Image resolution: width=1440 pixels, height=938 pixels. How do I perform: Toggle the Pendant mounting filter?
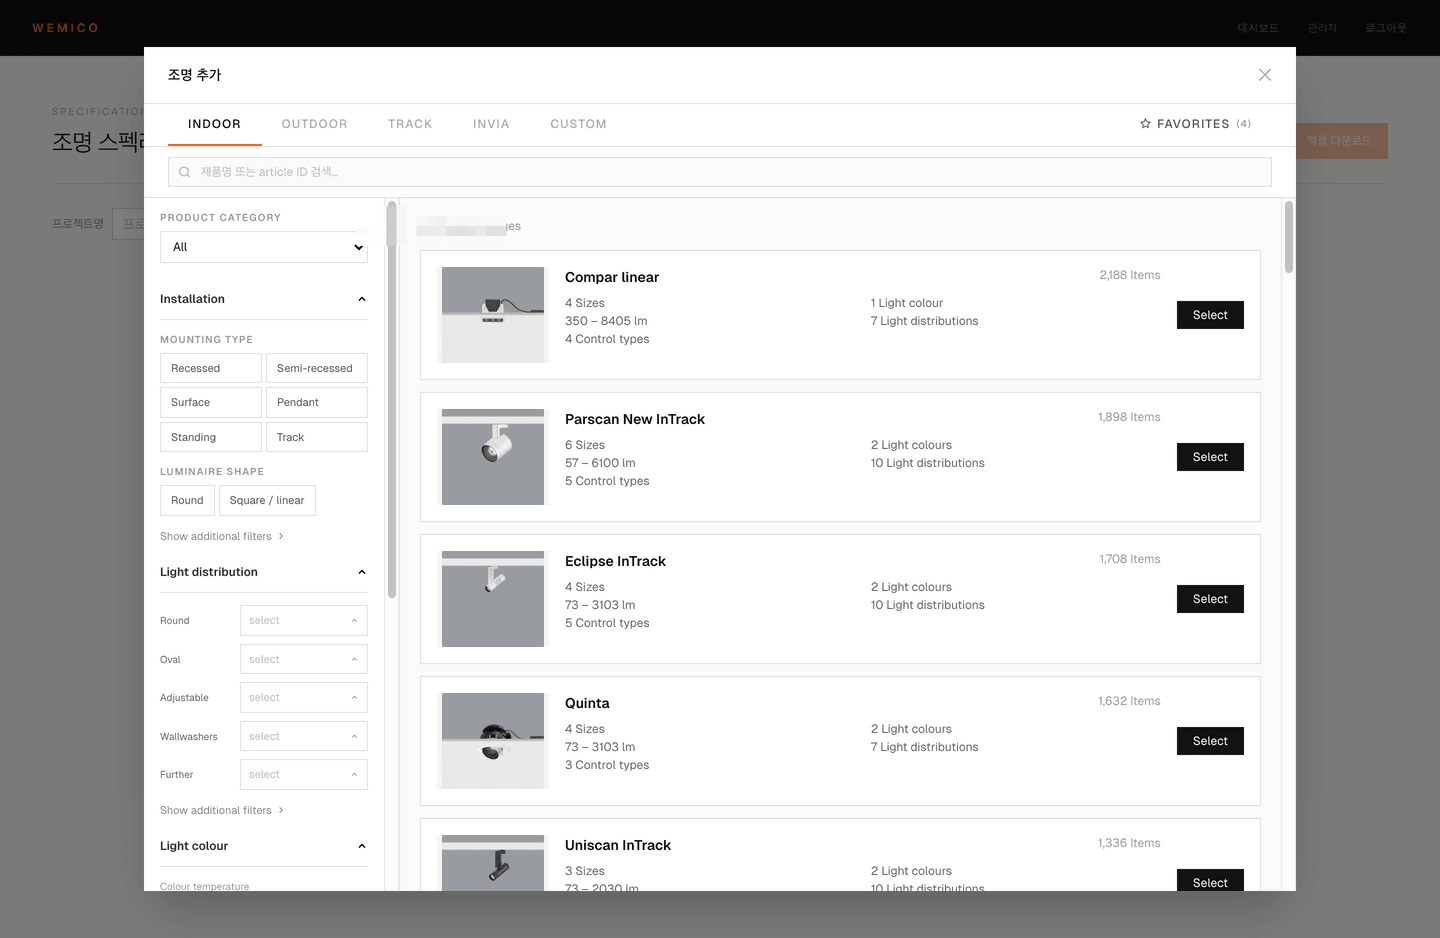317,402
